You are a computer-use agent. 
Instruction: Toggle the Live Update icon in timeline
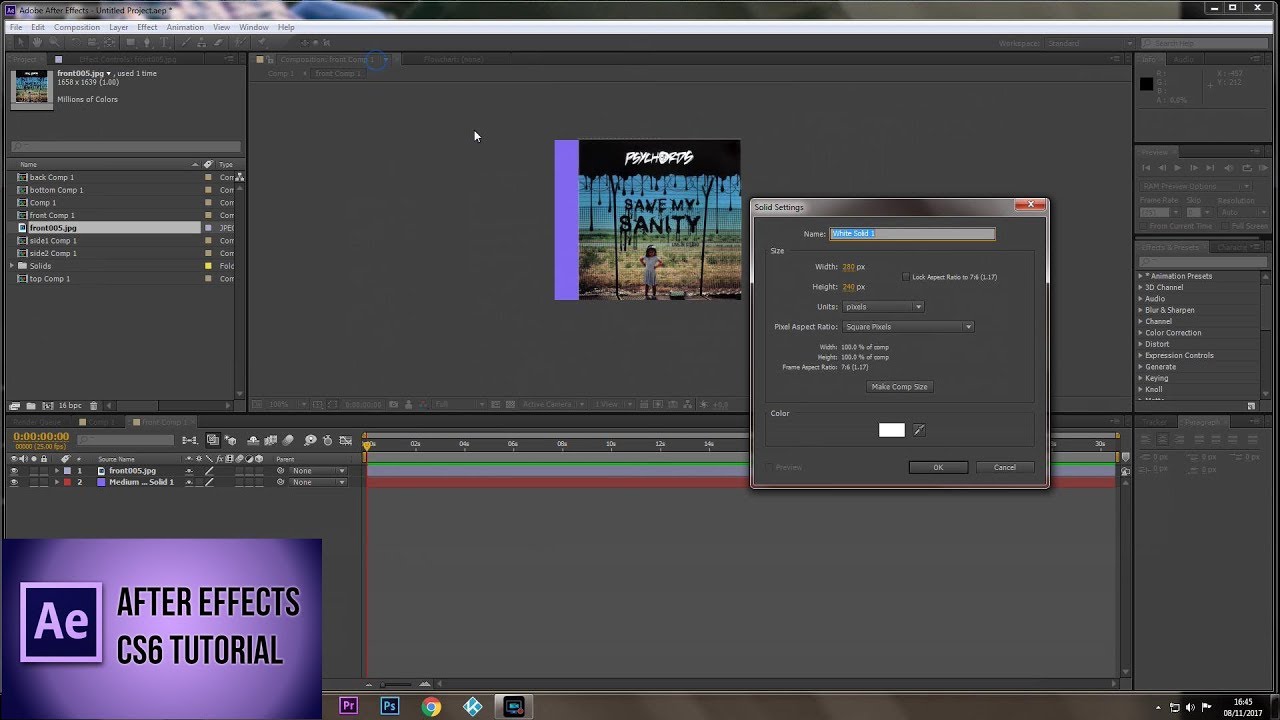click(x=213, y=441)
